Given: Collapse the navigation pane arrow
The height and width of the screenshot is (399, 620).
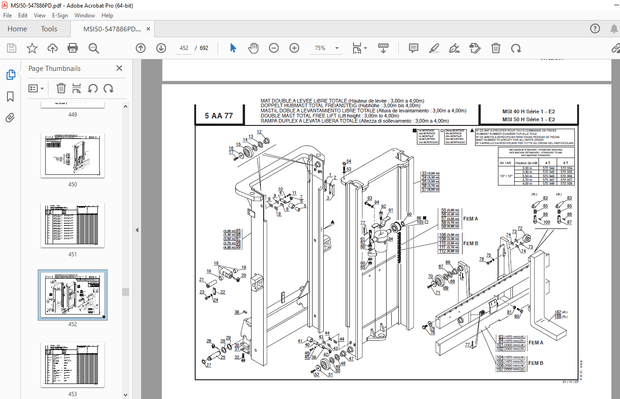Looking at the screenshot, I should click(x=137, y=230).
